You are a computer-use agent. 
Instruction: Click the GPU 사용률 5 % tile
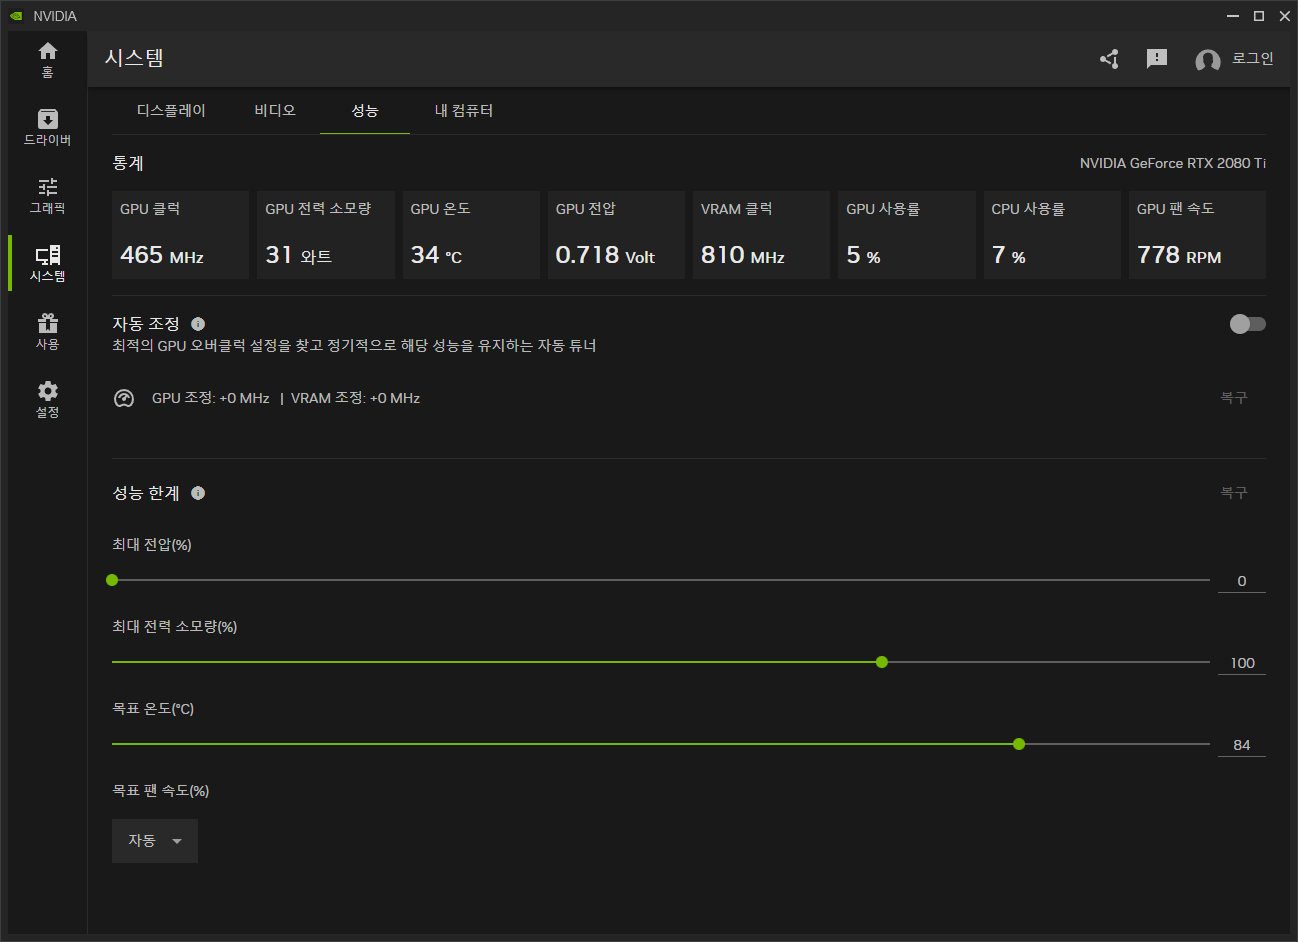(907, 235)
